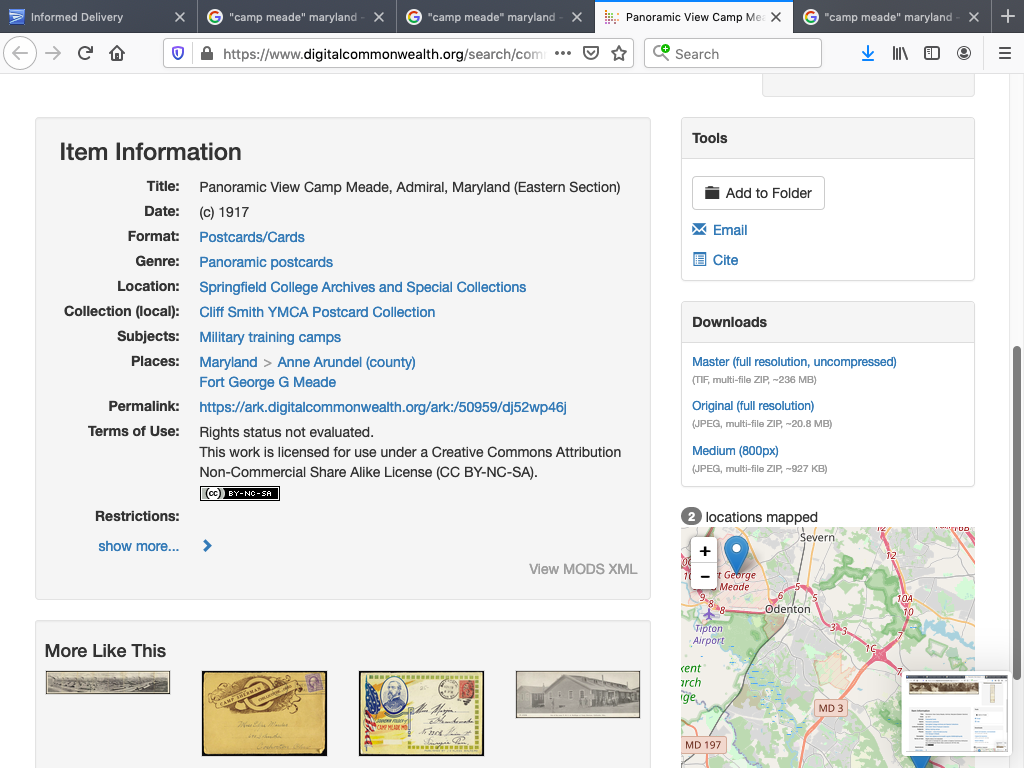
Task: Expand details with 'show more...'
Action: click(139, 546)
